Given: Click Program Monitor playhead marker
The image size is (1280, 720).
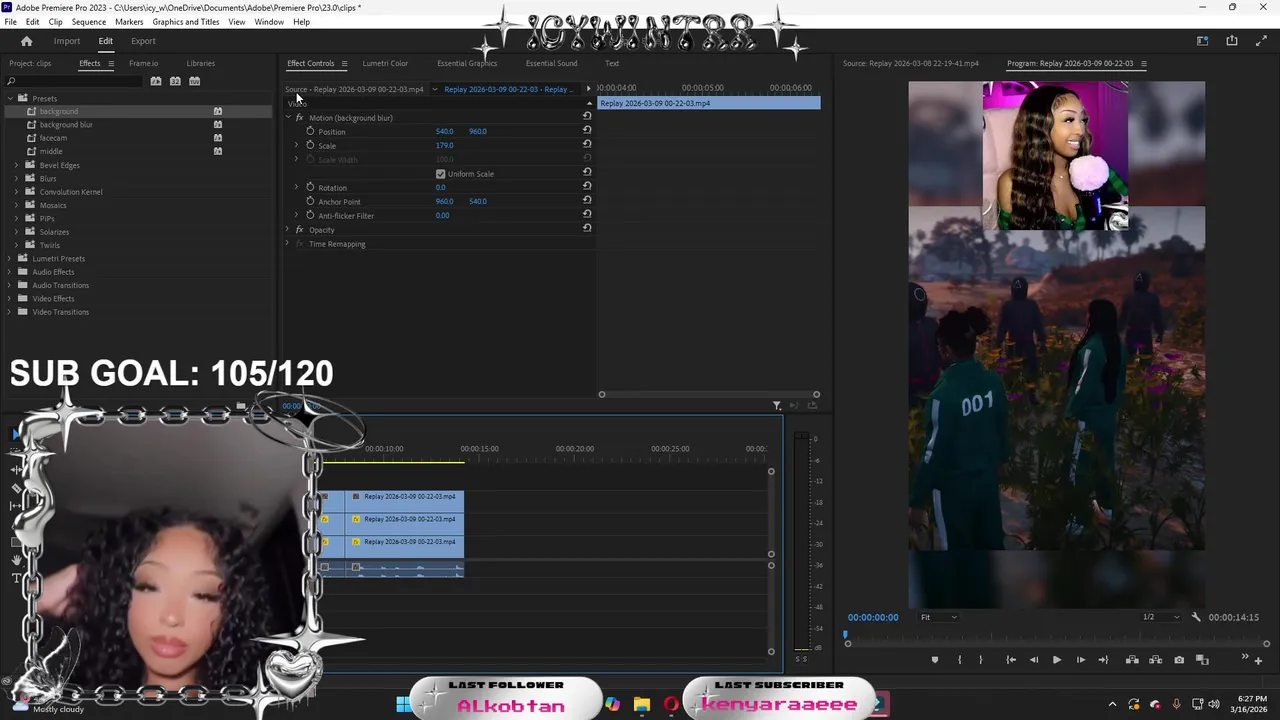Looking at the screenshot, I should [x=846, y=635].
